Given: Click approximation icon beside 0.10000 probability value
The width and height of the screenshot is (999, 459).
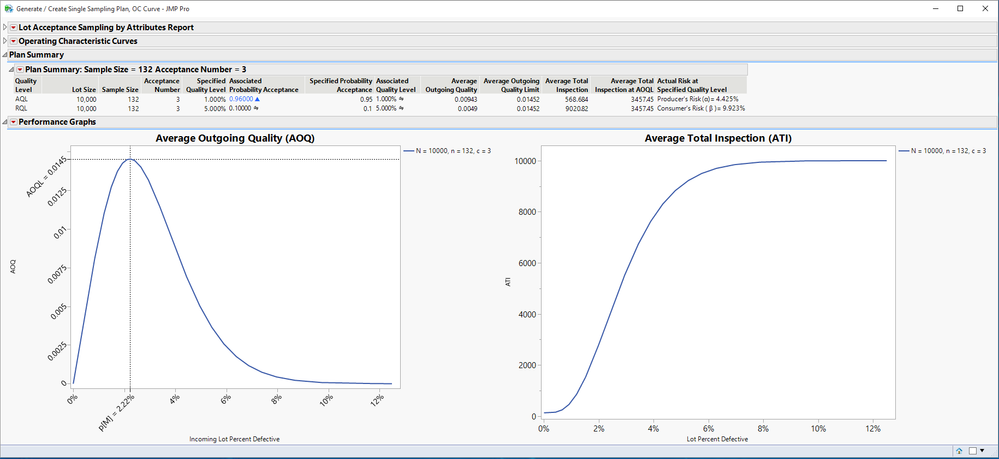Looking at the screenshot, I should point(255,108).
